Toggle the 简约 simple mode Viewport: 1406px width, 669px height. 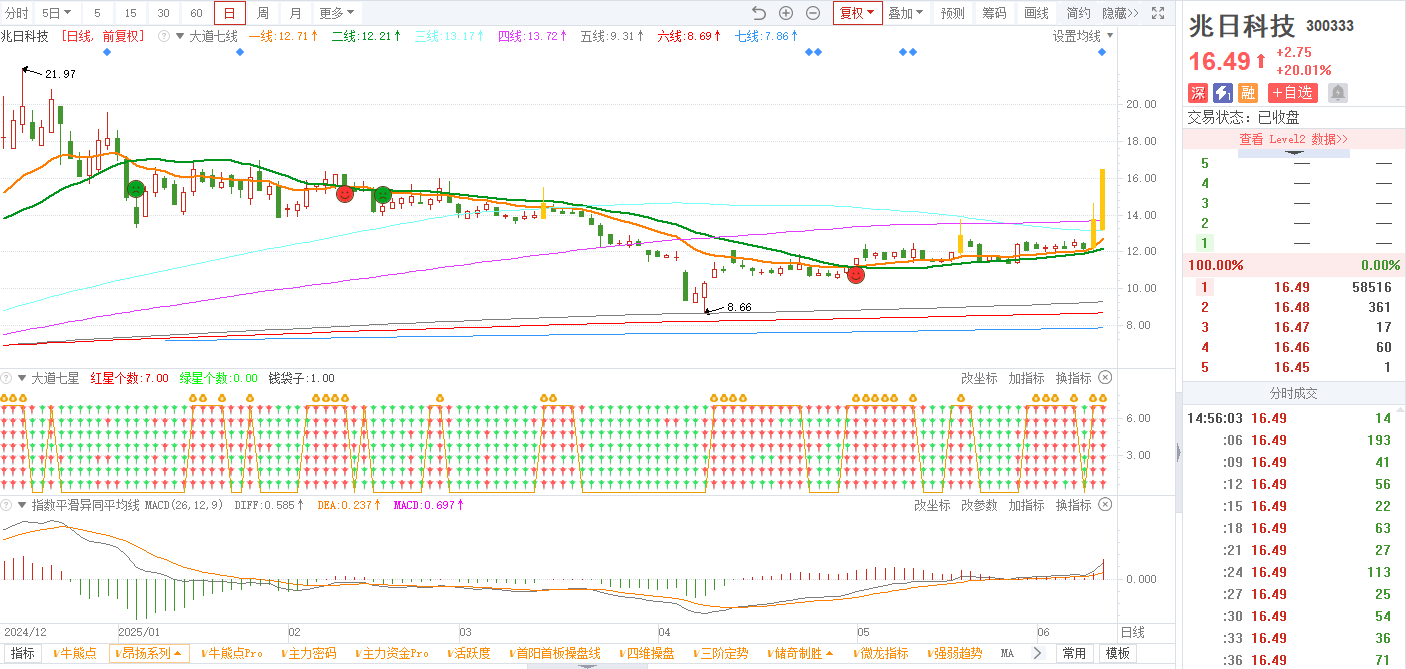pyautogui.click(x=1078, y=13)
